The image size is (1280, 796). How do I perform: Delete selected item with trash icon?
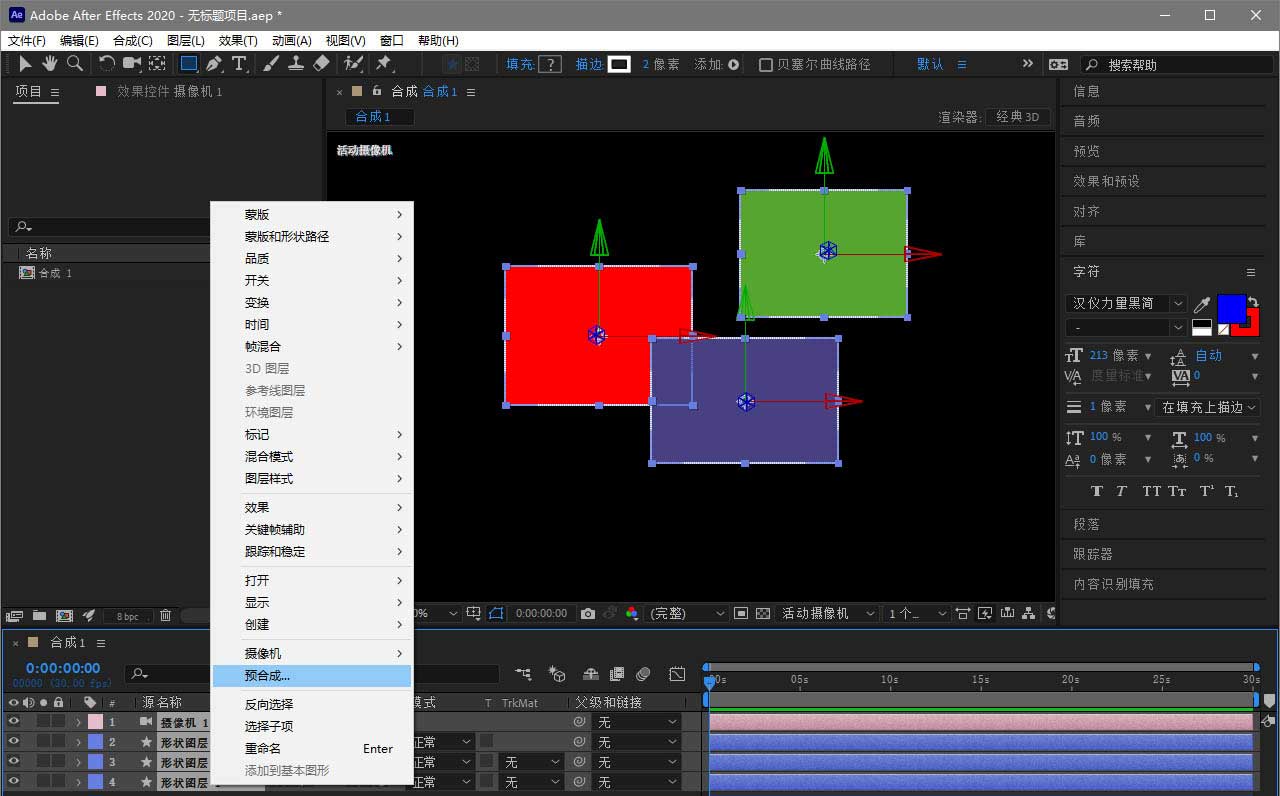tap(166, 616)
